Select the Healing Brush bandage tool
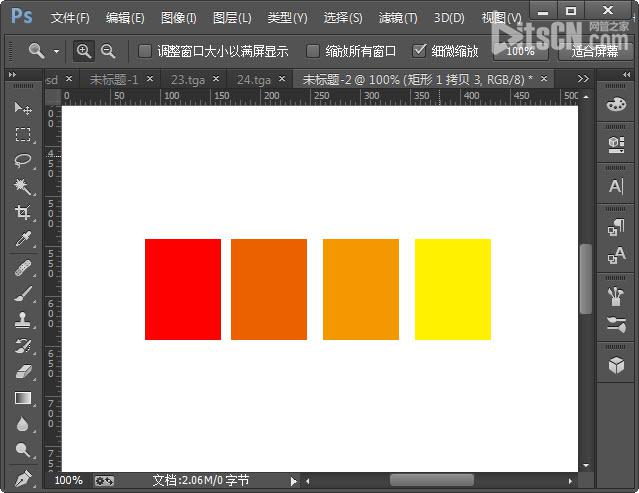639x493 pixels. (23, 269)
